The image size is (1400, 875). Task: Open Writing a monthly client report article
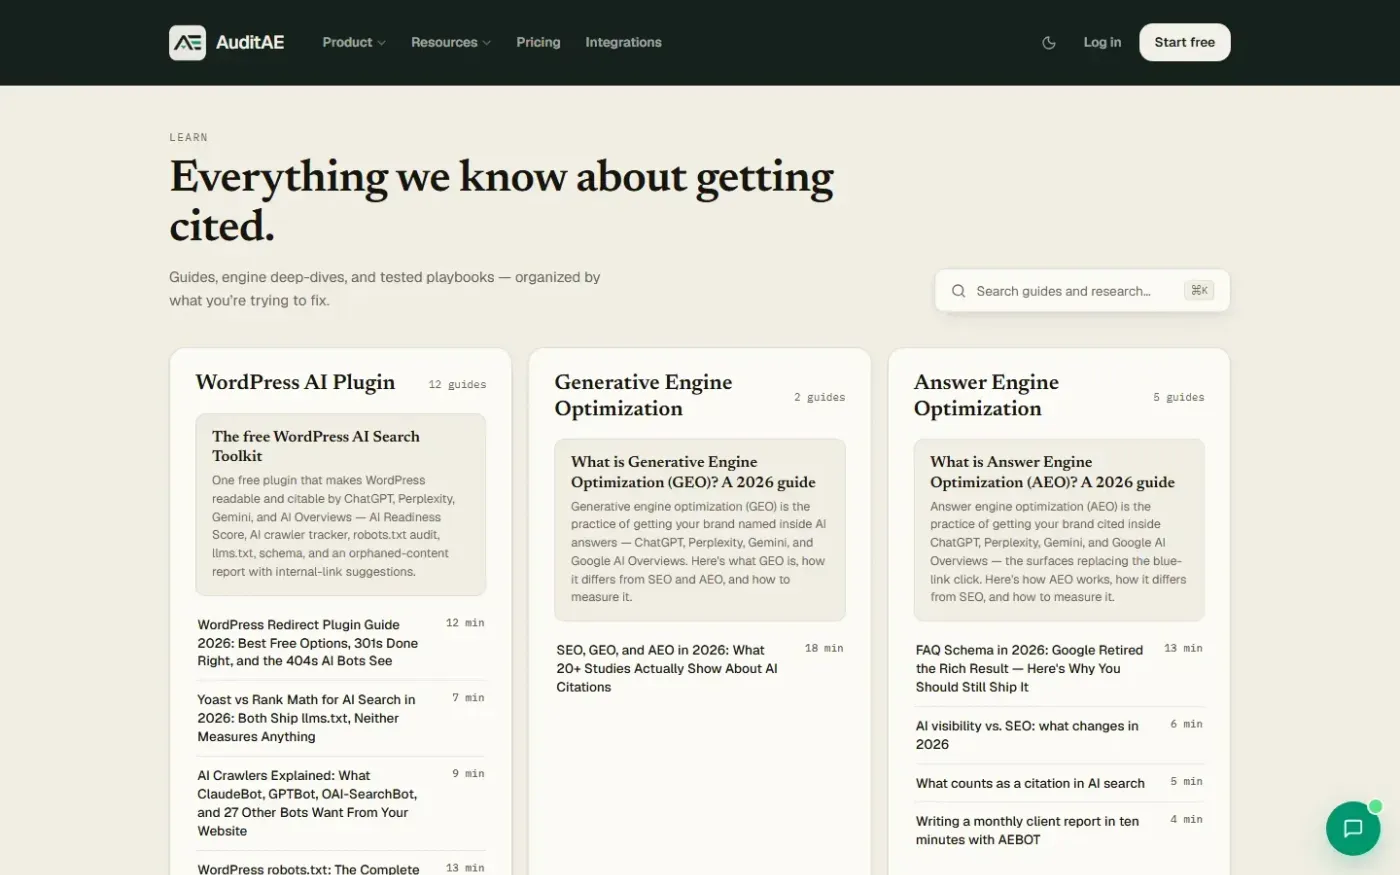[x=1059, y=830]
